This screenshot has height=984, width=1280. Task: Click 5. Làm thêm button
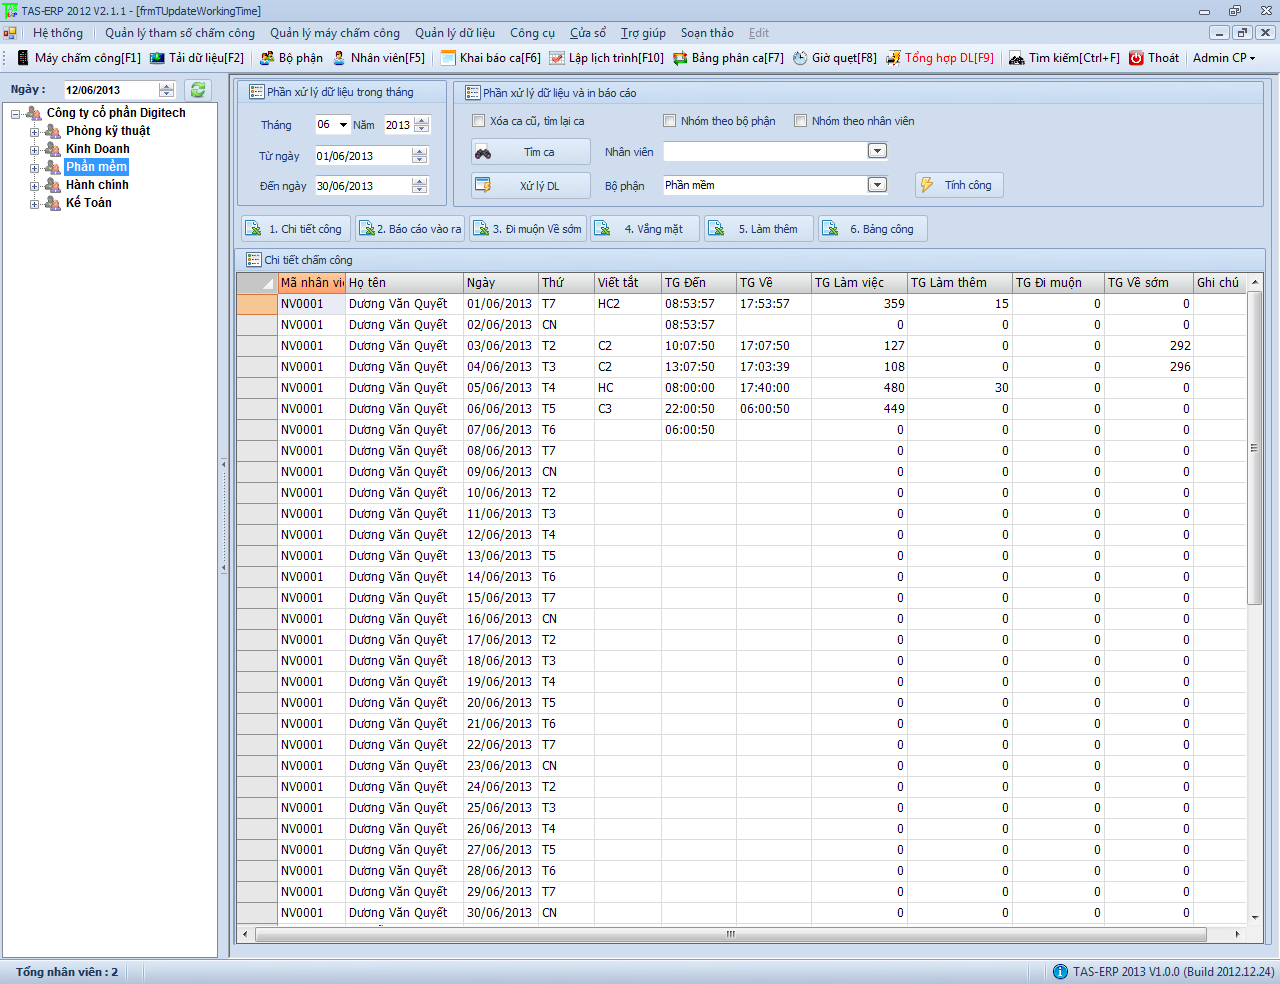(x=759, y=229)
